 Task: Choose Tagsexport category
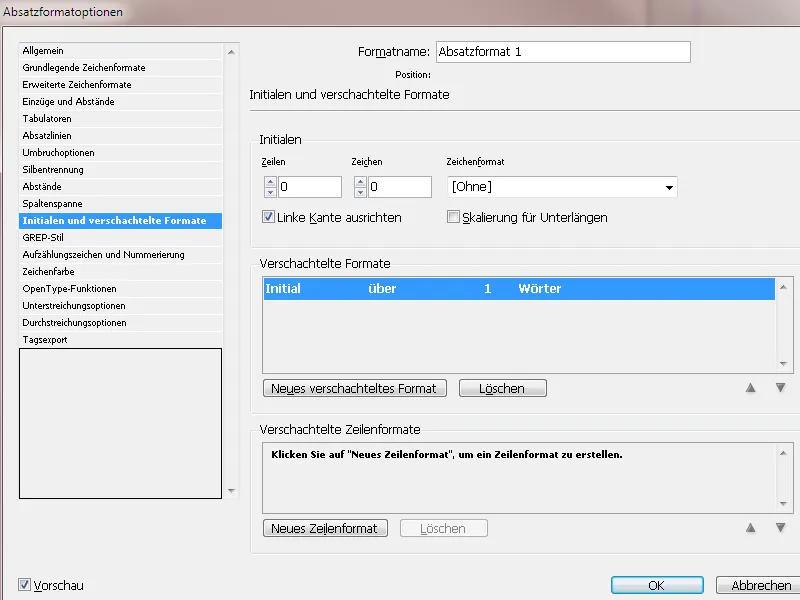click(121, 340)
